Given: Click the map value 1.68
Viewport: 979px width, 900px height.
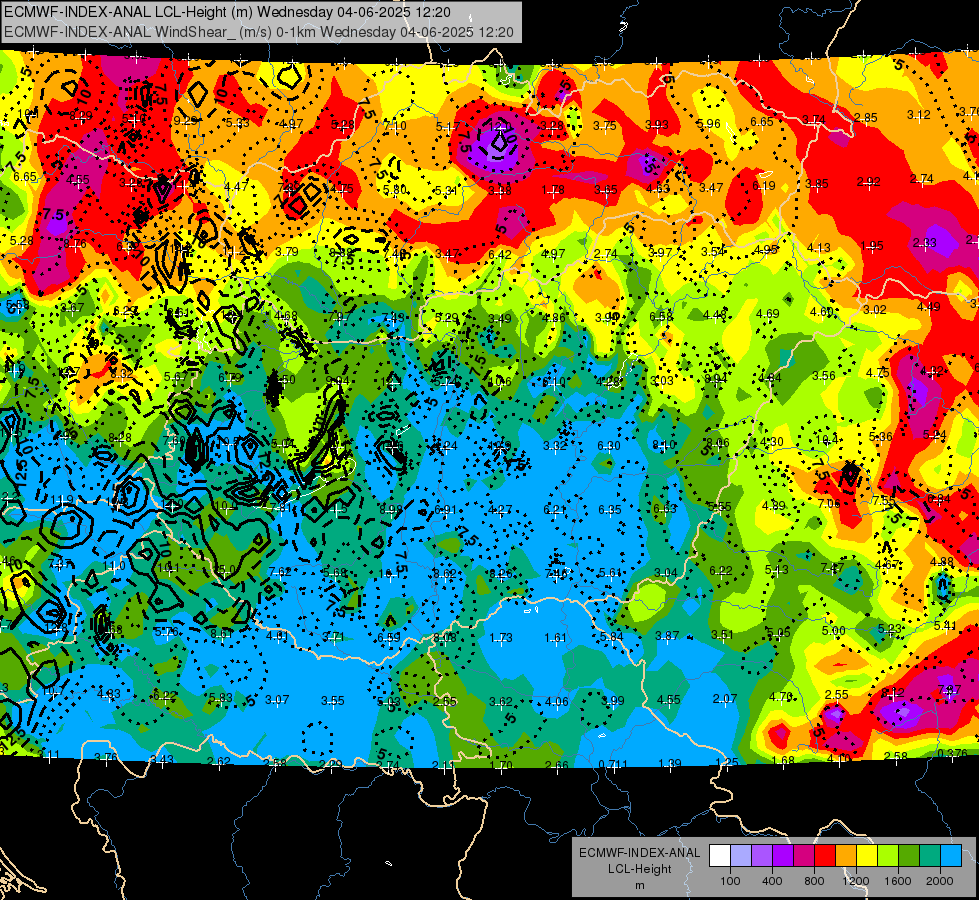Looking at the screenshot, I should pyautogui.click(x=783, y=760).
